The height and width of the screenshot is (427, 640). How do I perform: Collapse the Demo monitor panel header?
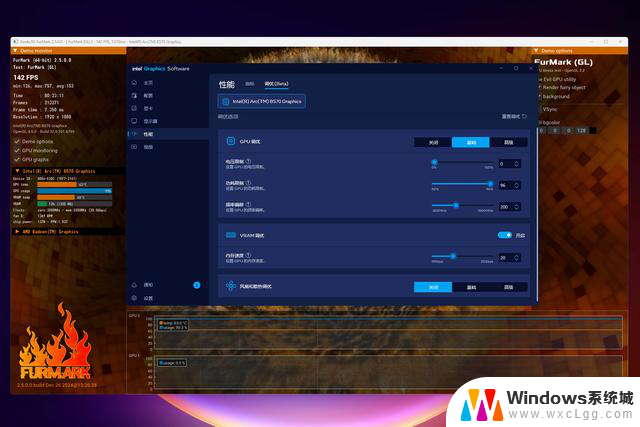(68, 51)
